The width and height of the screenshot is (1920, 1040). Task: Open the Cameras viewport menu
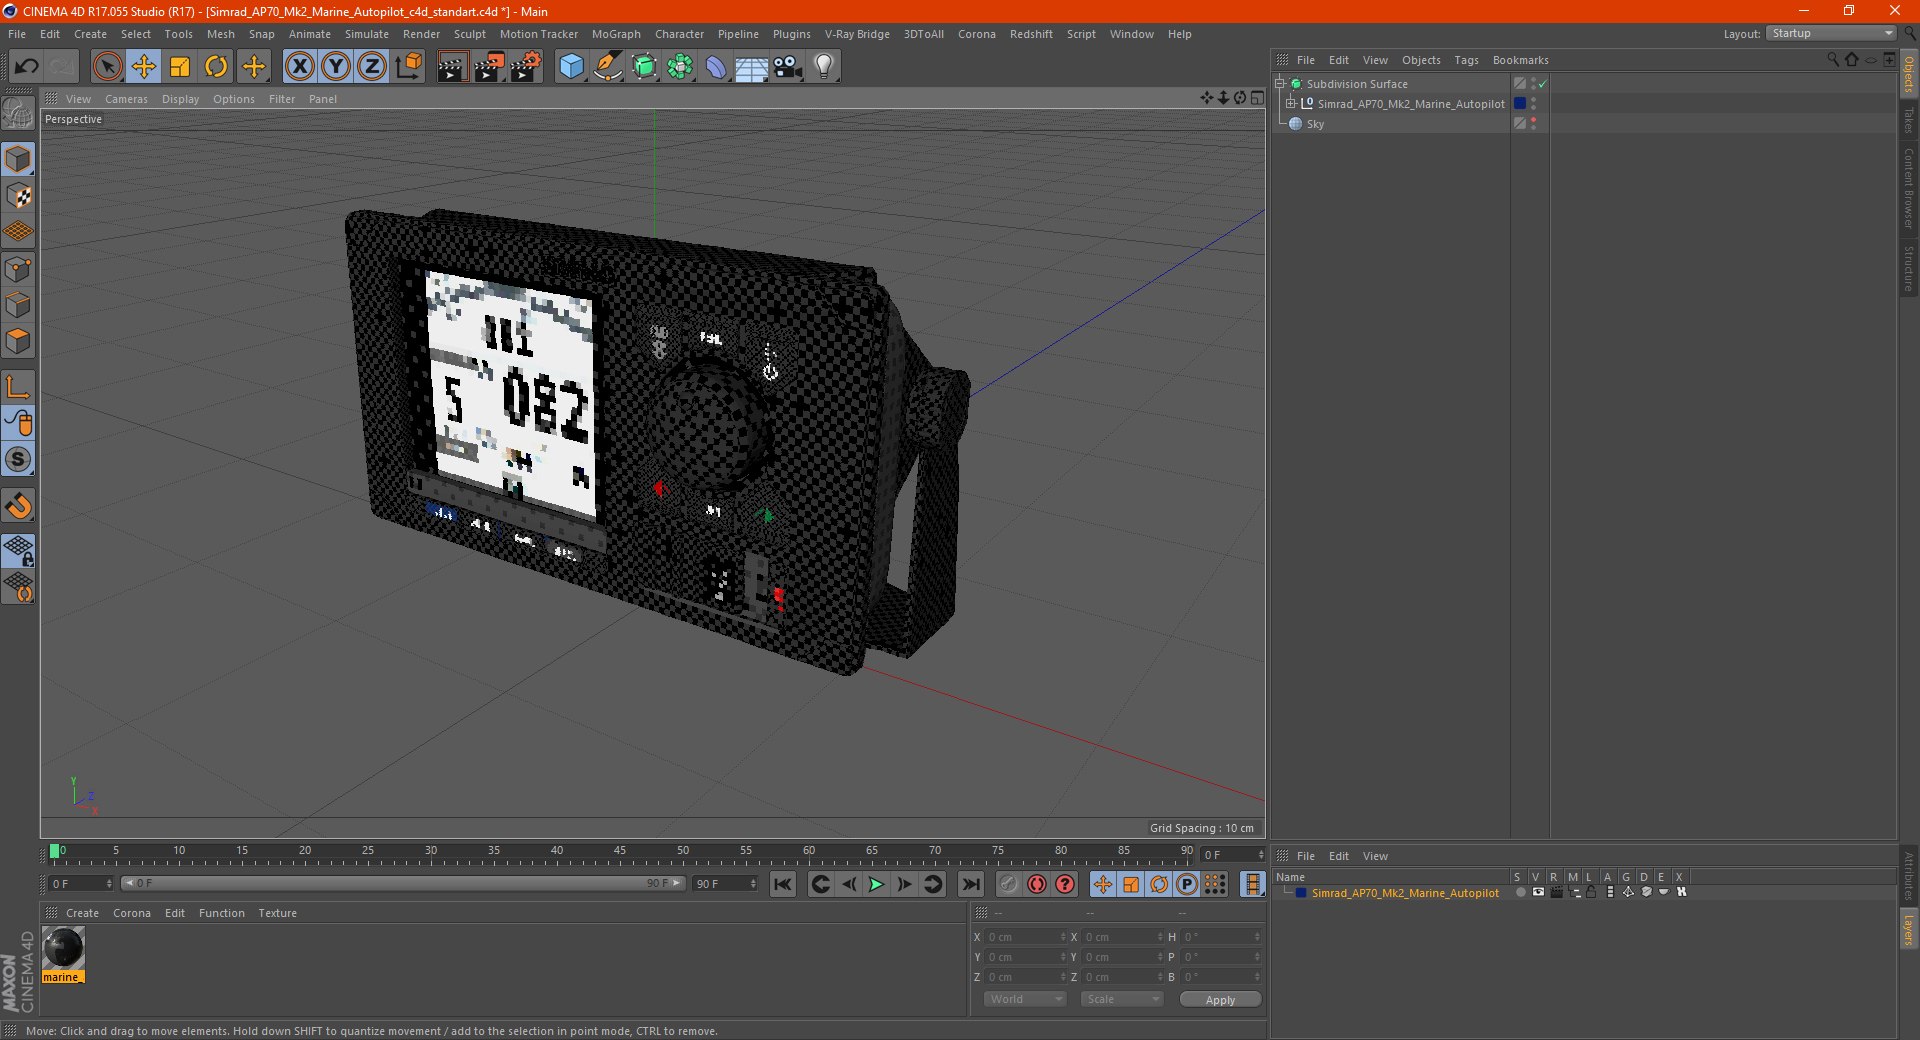126,99
